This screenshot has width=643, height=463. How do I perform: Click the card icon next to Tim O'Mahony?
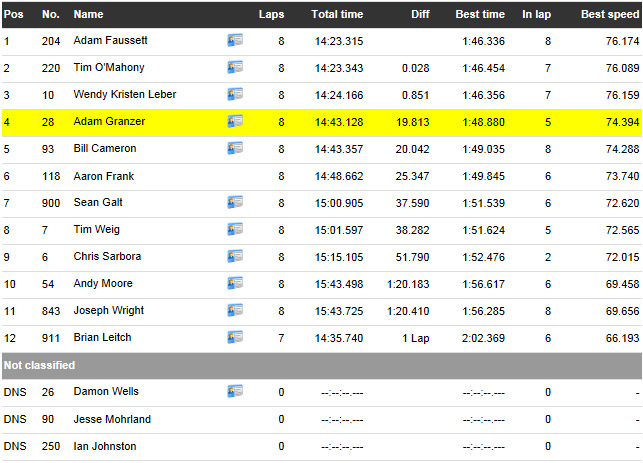coord(235,68)
